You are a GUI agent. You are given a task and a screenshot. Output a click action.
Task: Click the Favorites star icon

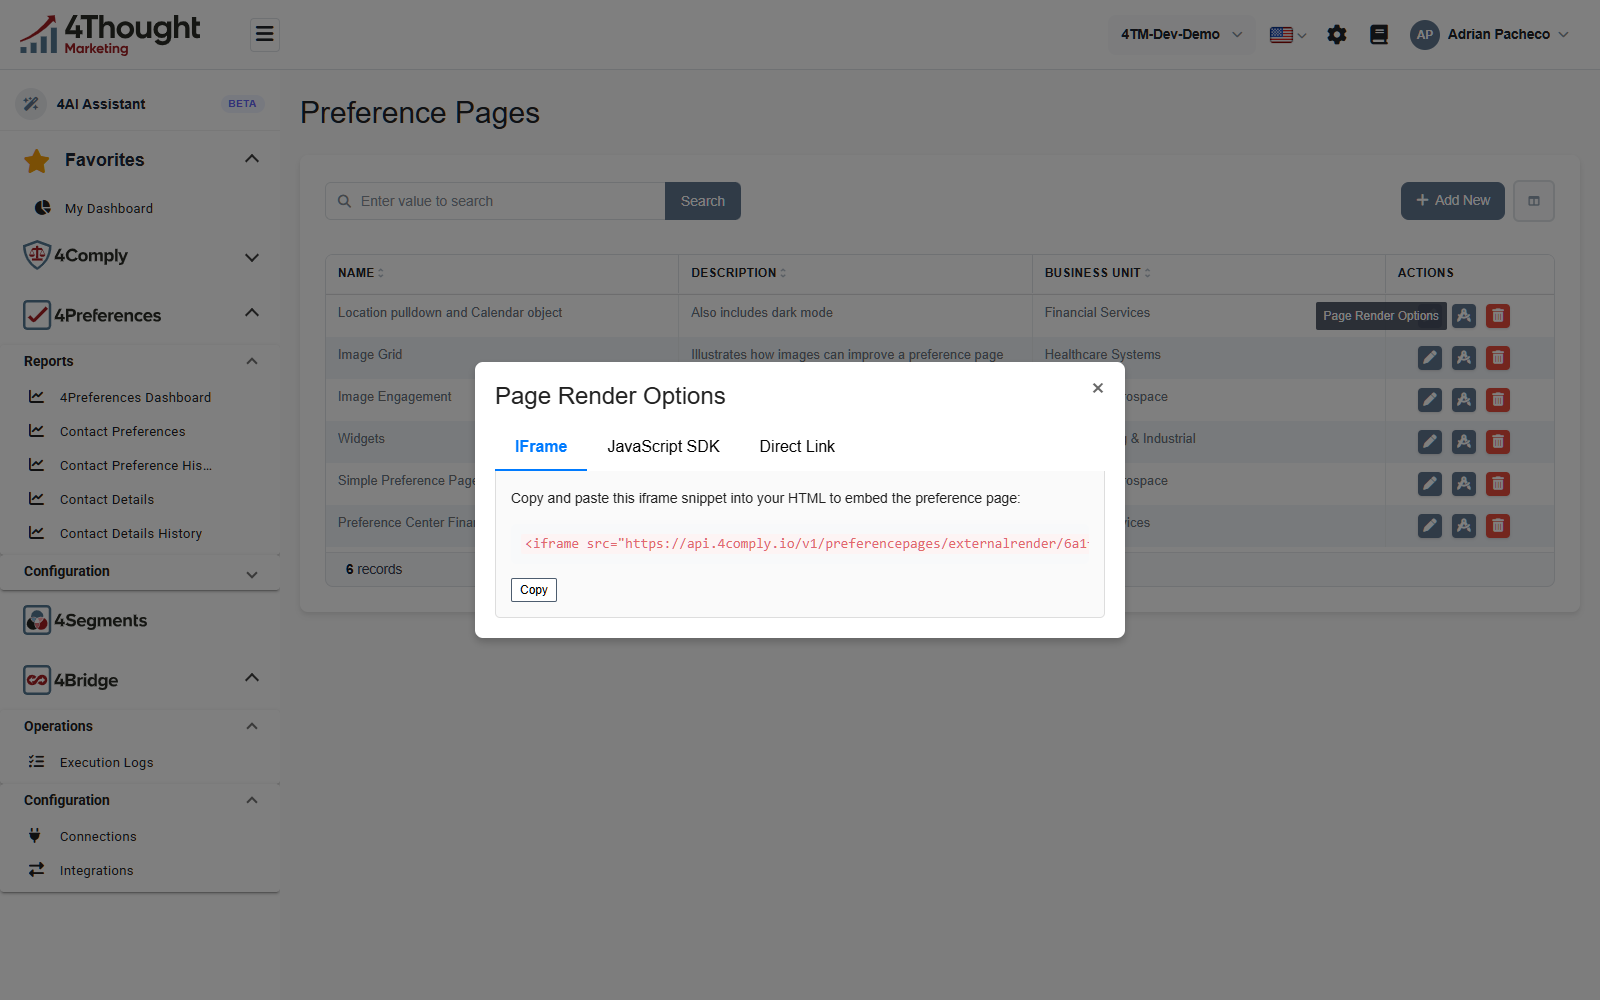click(37, 160)
